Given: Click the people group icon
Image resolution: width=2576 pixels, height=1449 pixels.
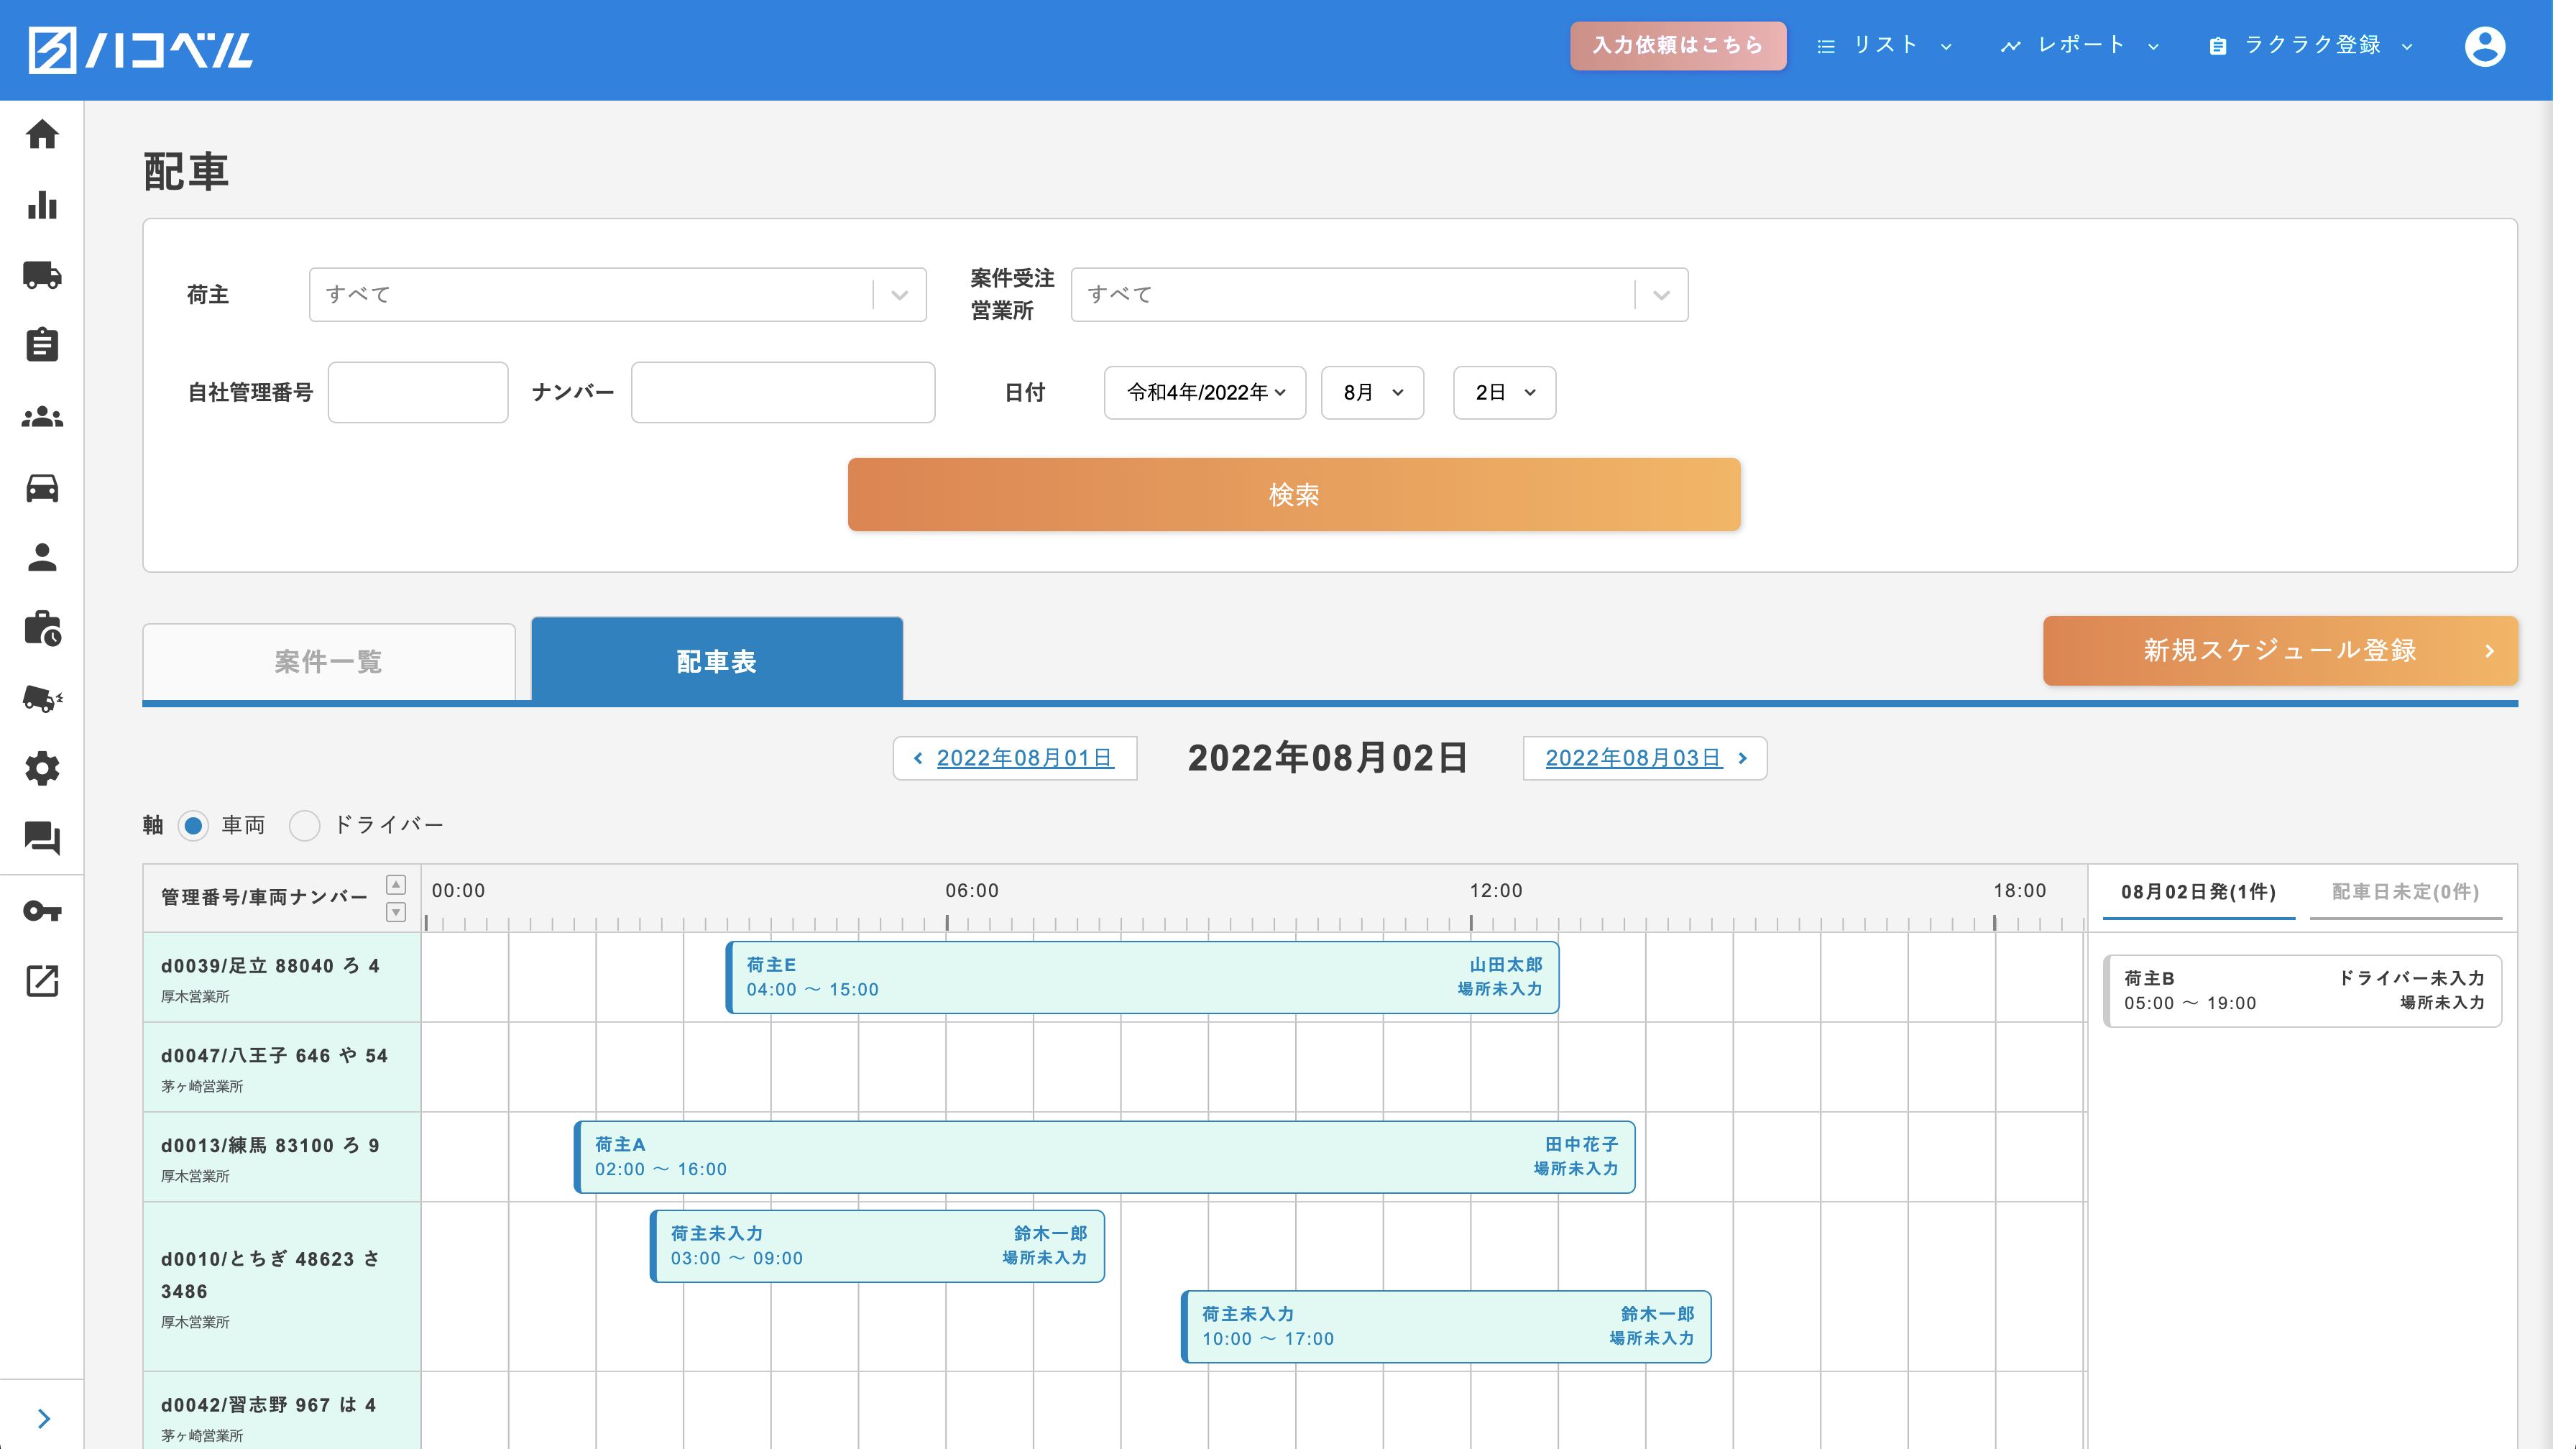Looking at the screenshot, I should point(42,416).
